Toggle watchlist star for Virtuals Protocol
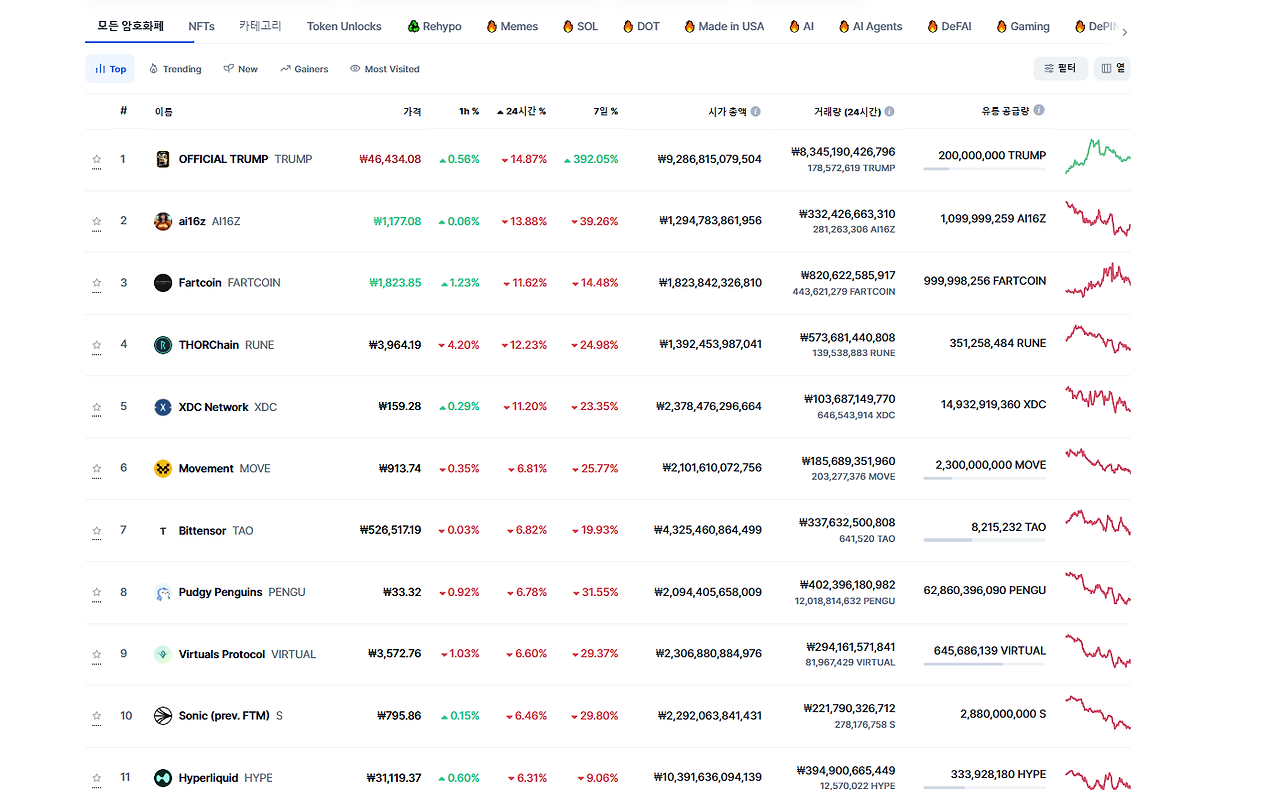Screen dimensions: 1280x790 tap(97, 654)
